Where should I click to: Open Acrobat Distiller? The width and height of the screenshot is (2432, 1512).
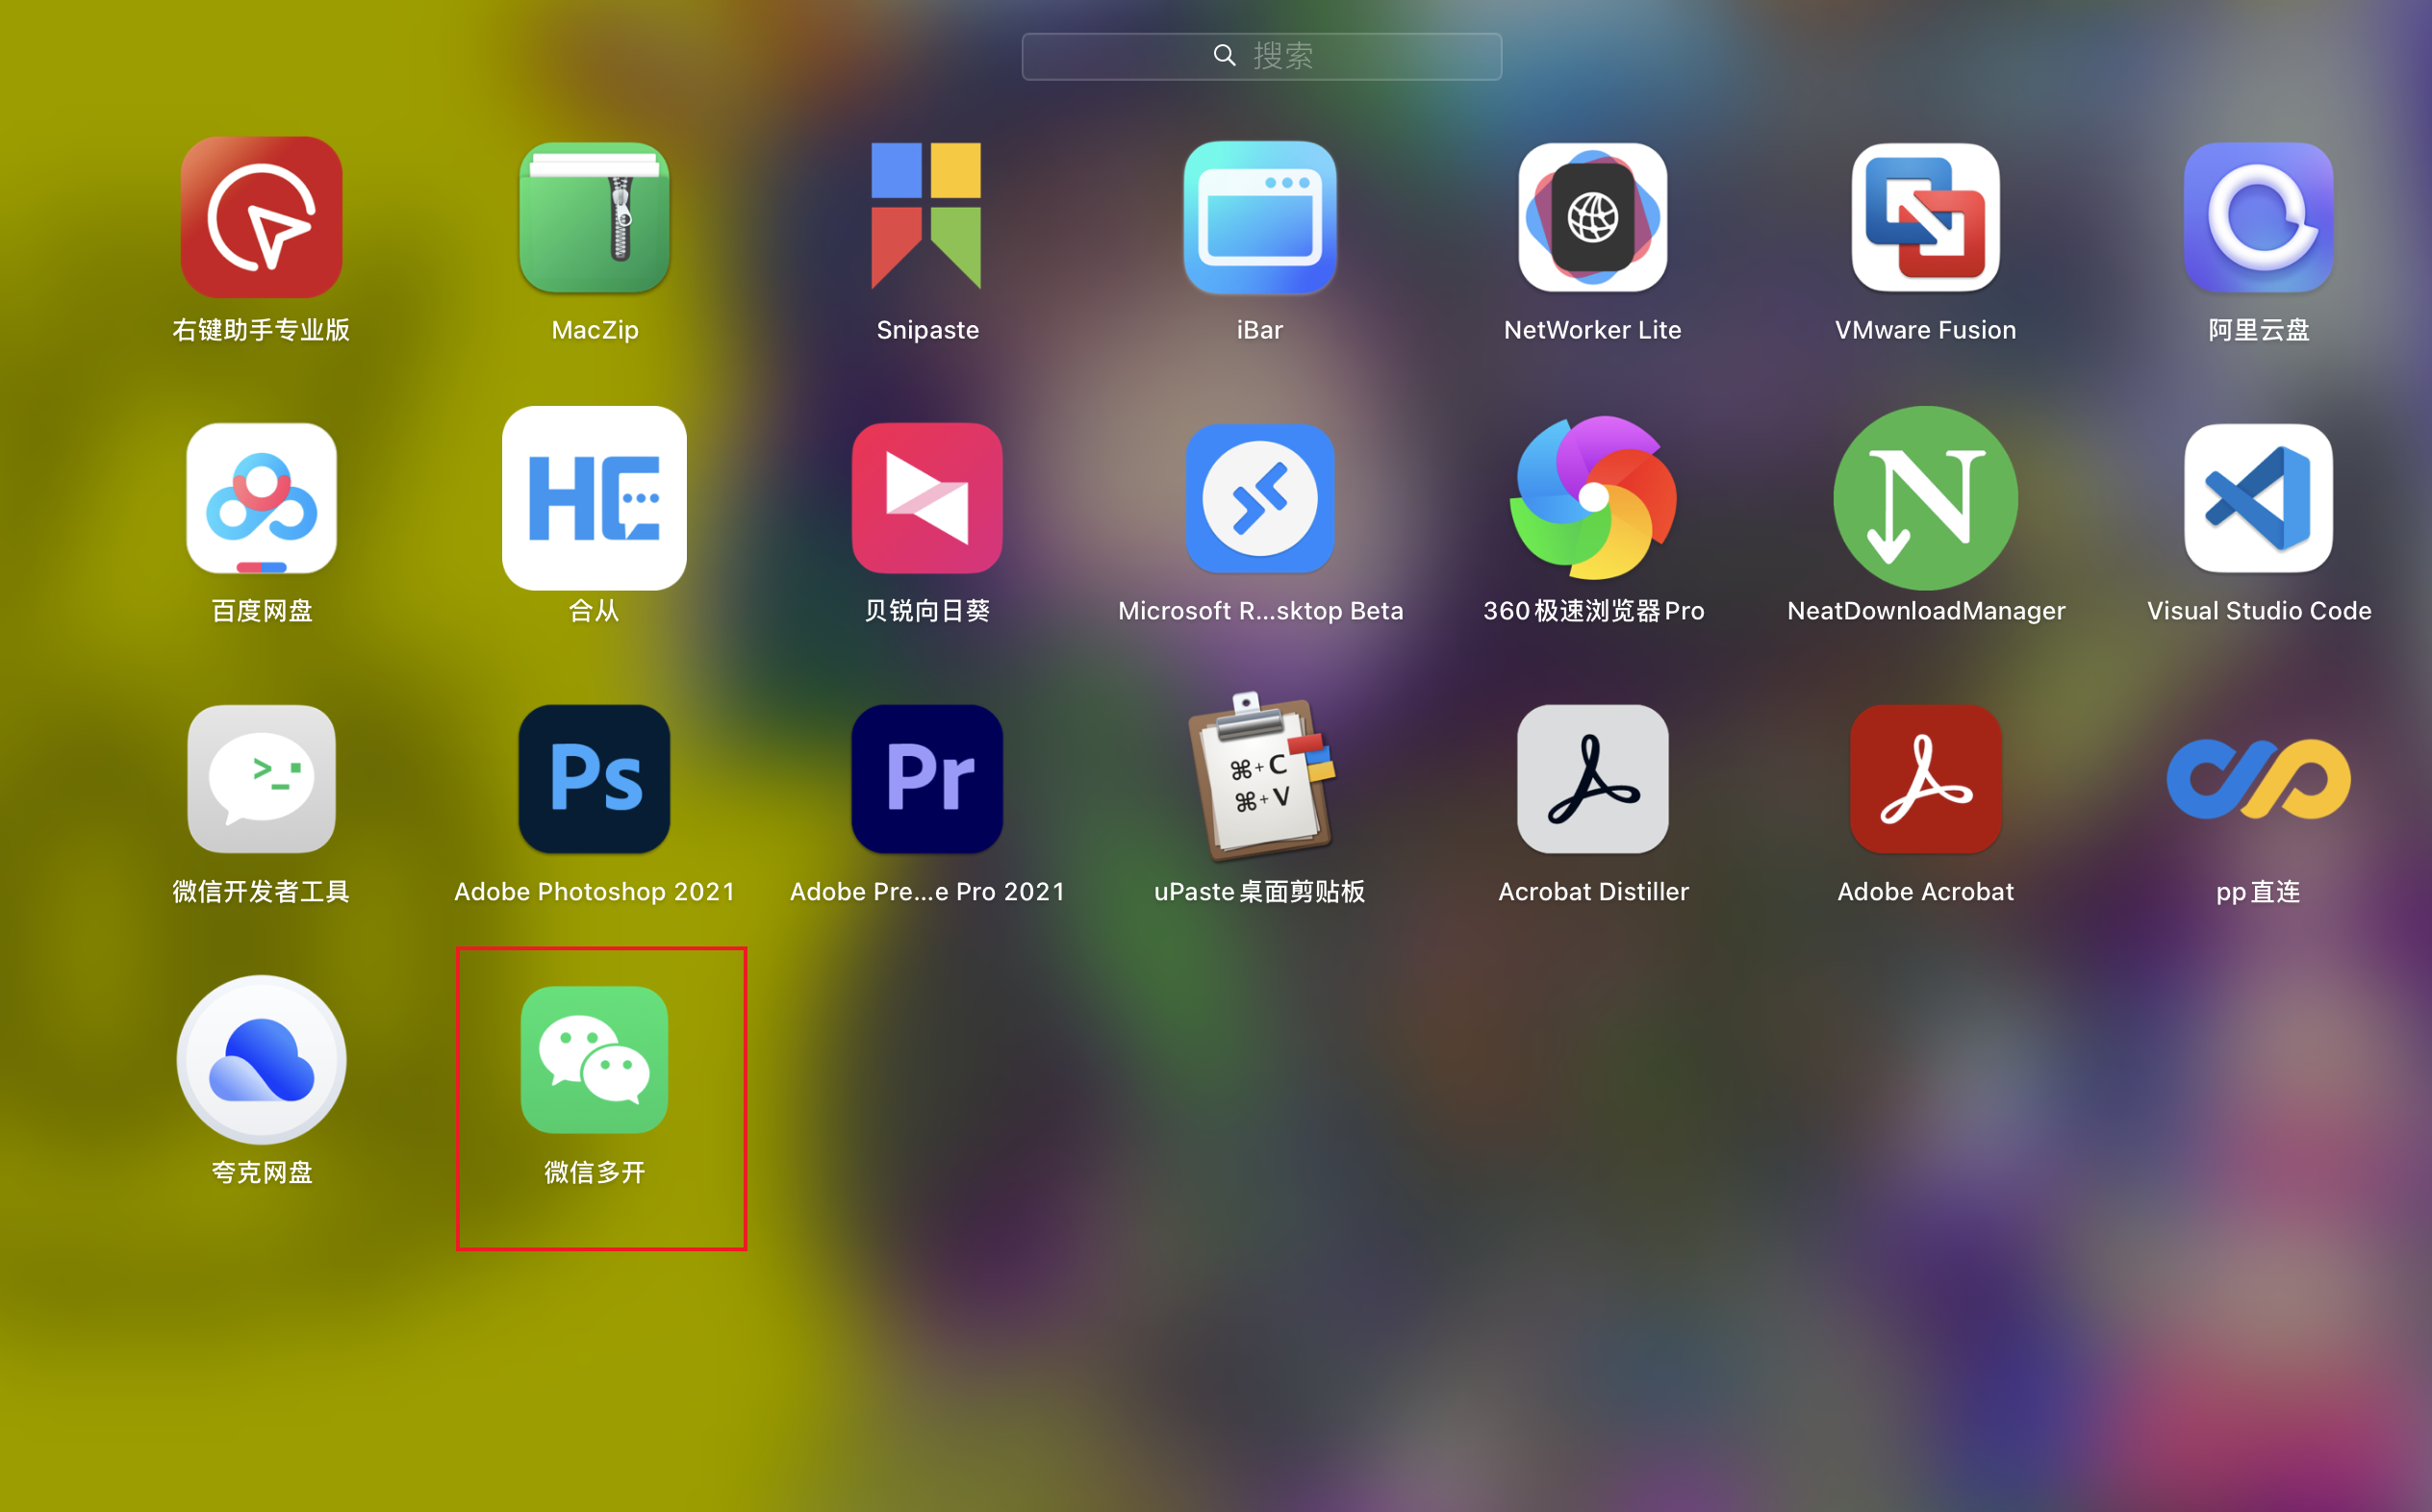[x=1593, y=779]
